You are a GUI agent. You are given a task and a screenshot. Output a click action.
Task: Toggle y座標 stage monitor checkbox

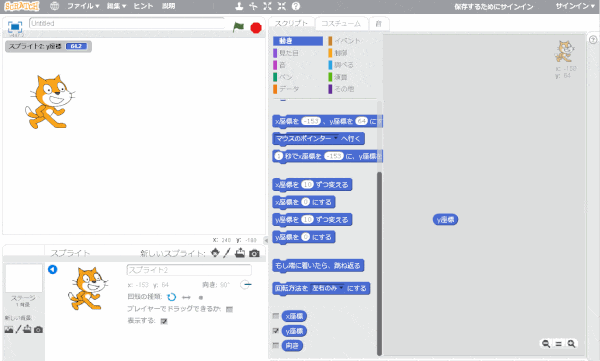(276, 330)
